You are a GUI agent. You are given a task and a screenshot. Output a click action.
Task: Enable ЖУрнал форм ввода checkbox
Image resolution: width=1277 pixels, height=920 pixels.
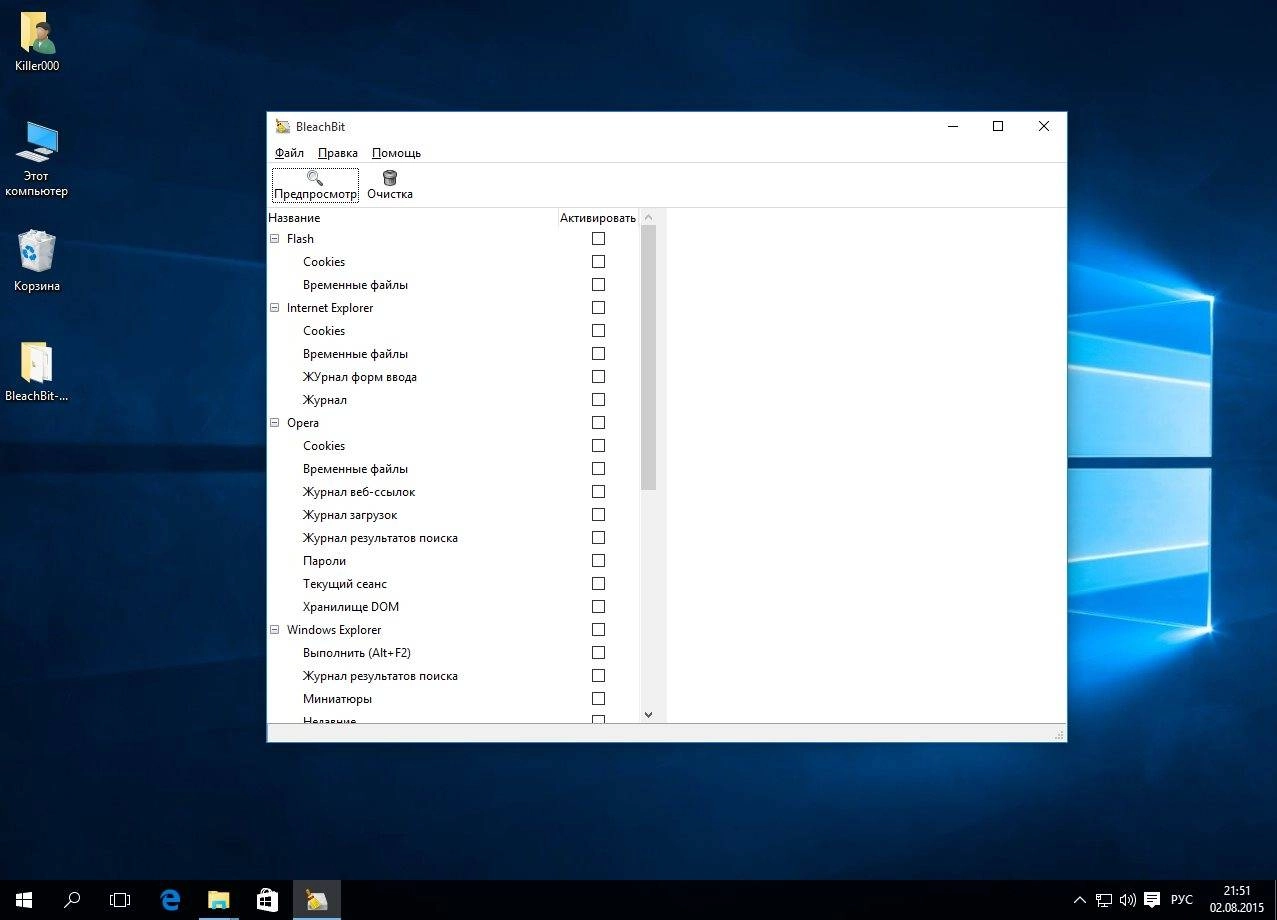pos(598,377)
